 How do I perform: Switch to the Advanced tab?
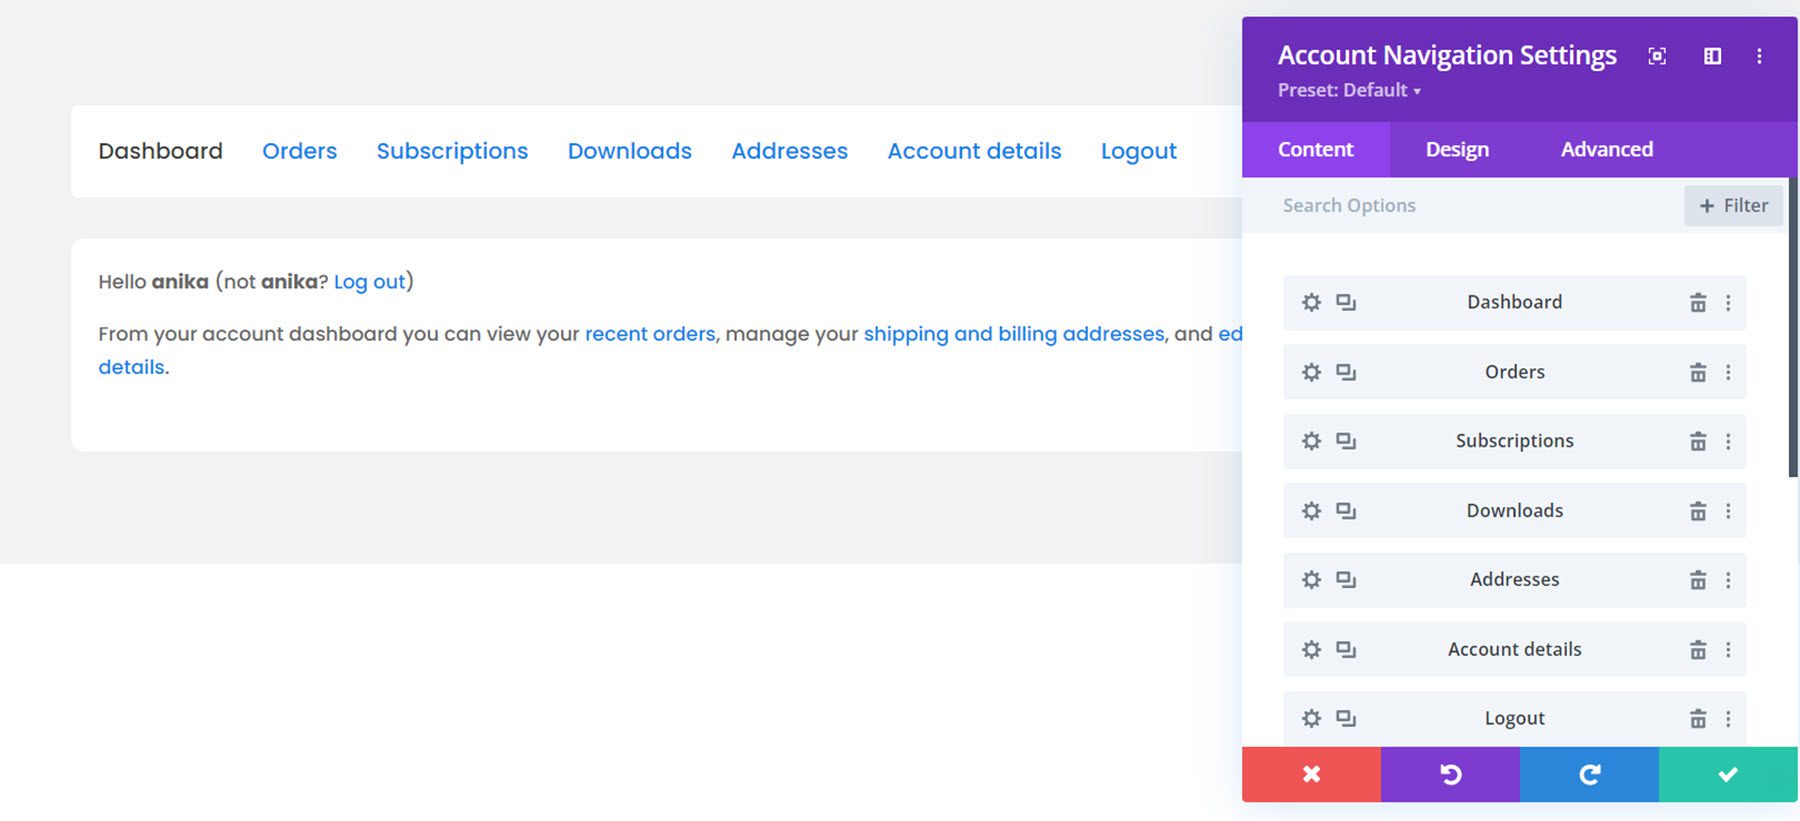(x=1606, y=150)
